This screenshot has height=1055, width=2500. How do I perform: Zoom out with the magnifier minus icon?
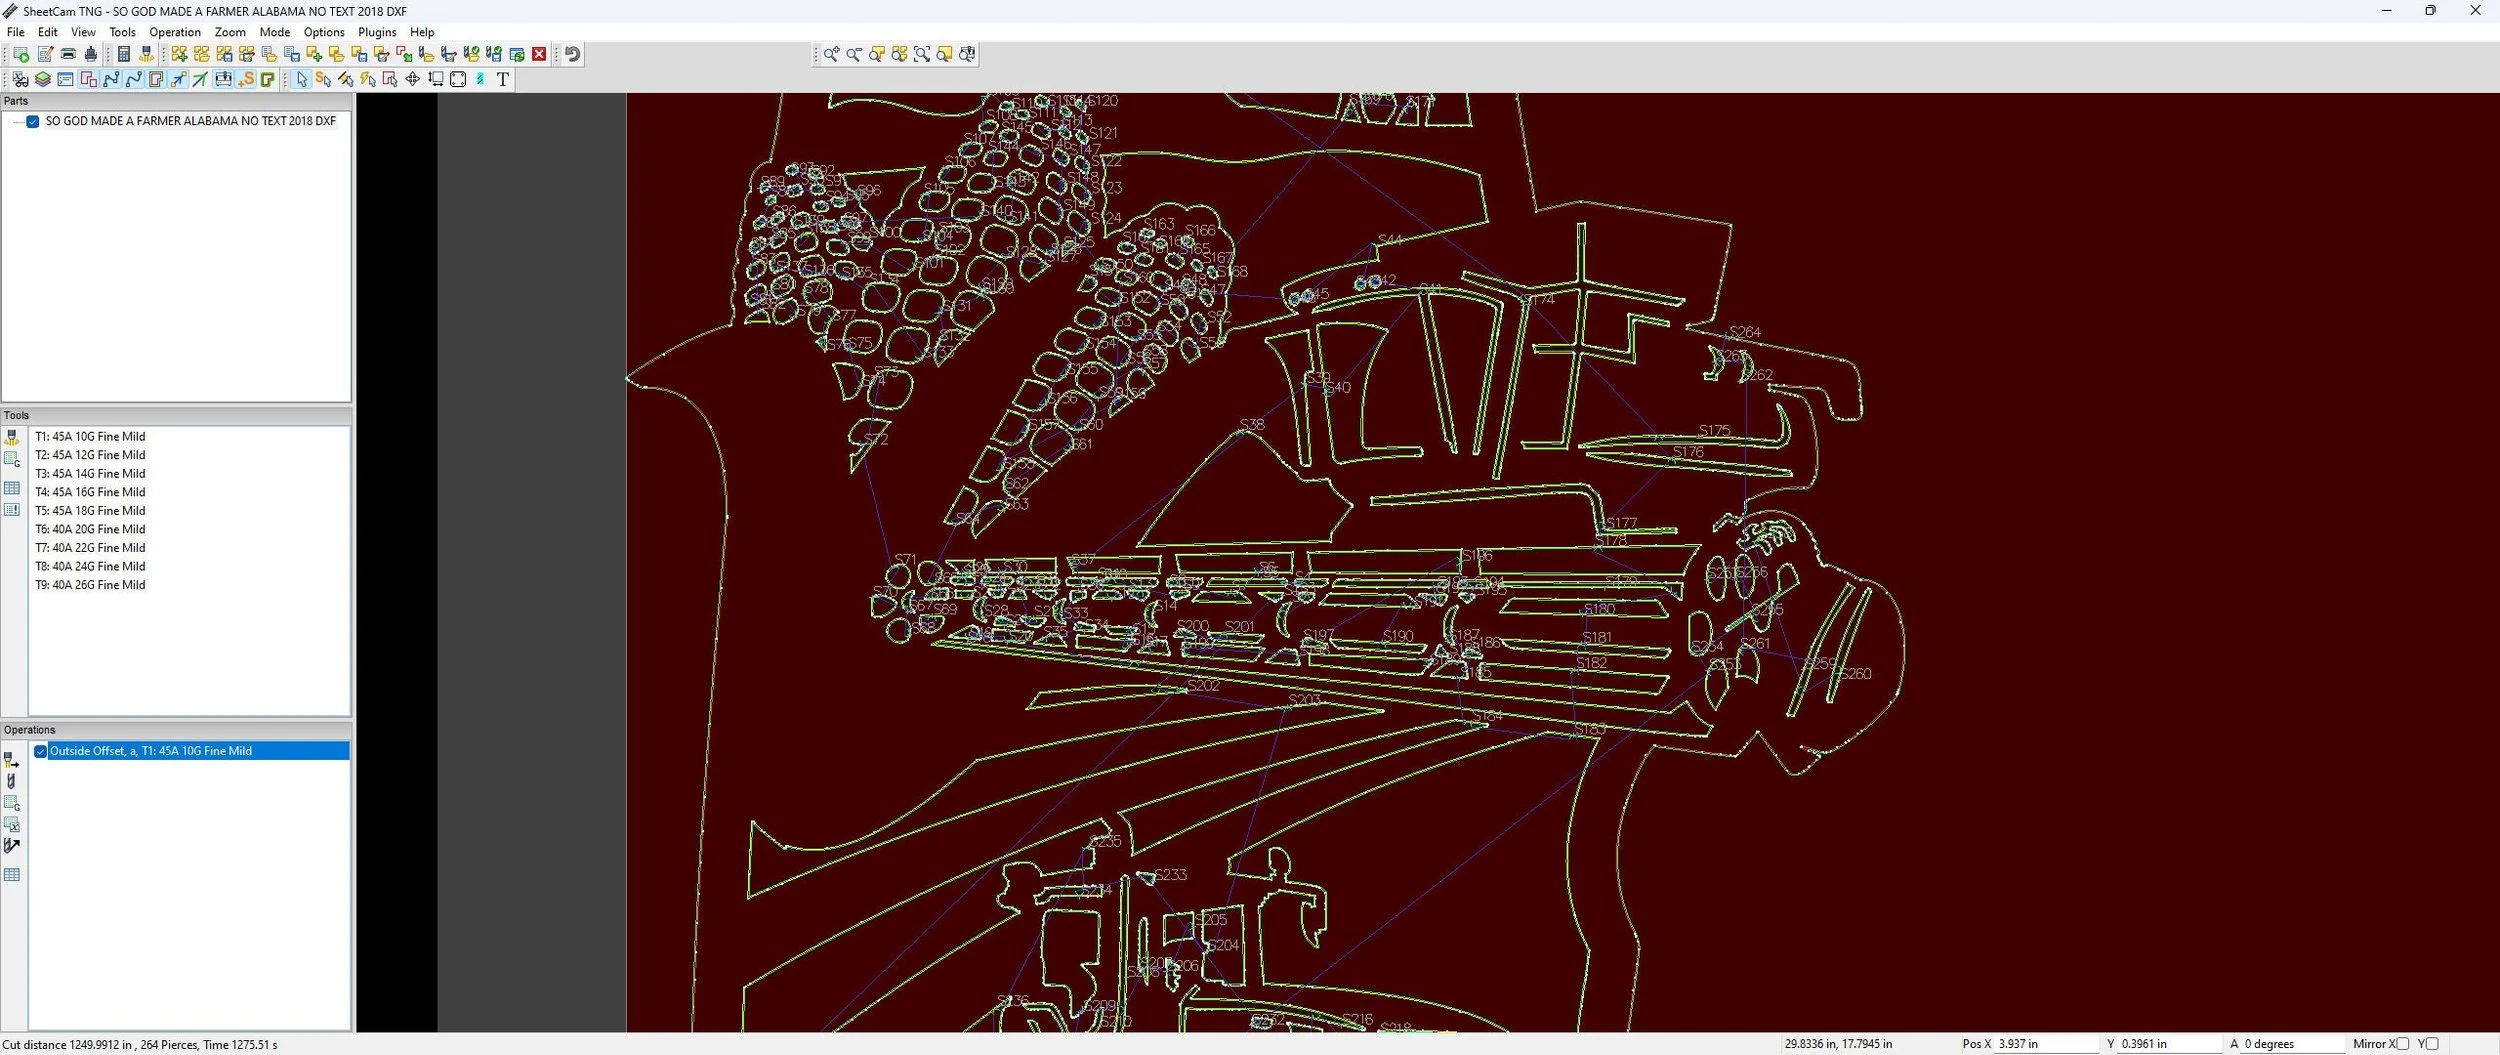click(854, 54)
